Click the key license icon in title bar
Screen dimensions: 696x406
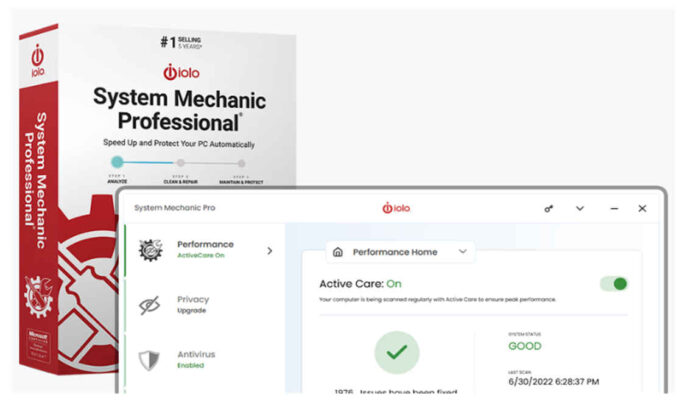point(549,209)
